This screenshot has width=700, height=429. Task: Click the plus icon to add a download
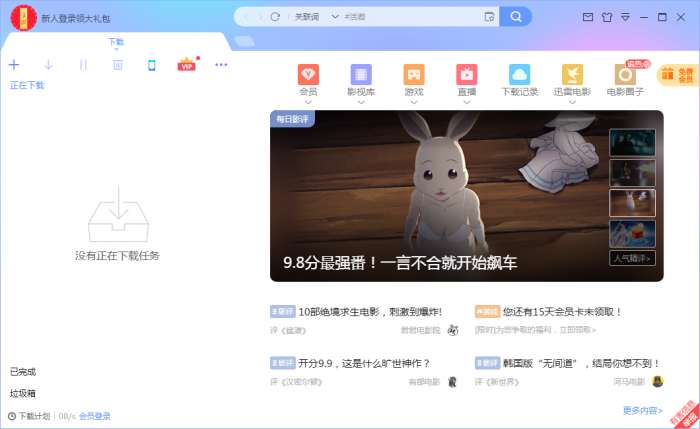tap(14, 65)
